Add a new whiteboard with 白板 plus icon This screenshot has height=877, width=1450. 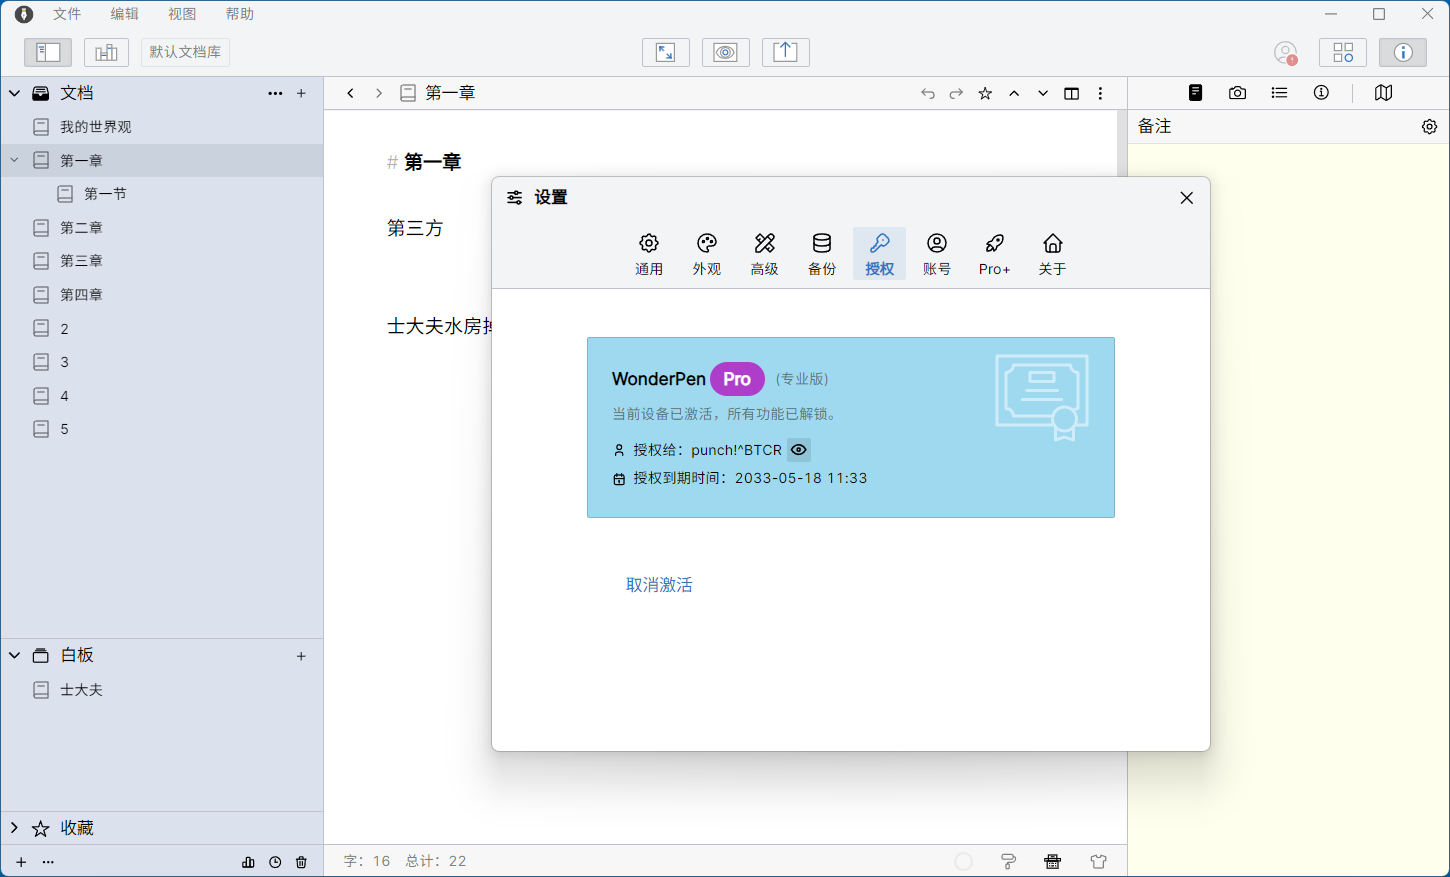click(301, 656)
